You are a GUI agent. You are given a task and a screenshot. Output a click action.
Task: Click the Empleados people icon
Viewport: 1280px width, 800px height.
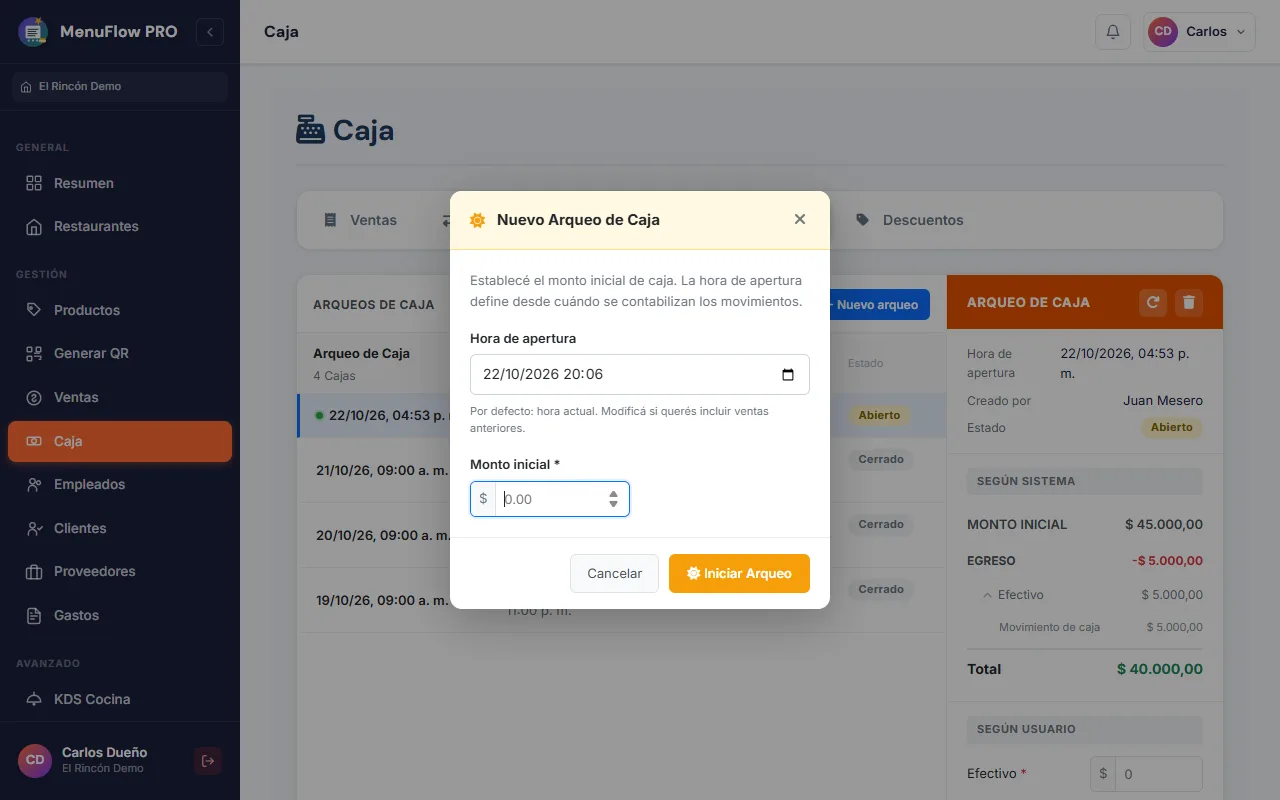coord(34,484)
